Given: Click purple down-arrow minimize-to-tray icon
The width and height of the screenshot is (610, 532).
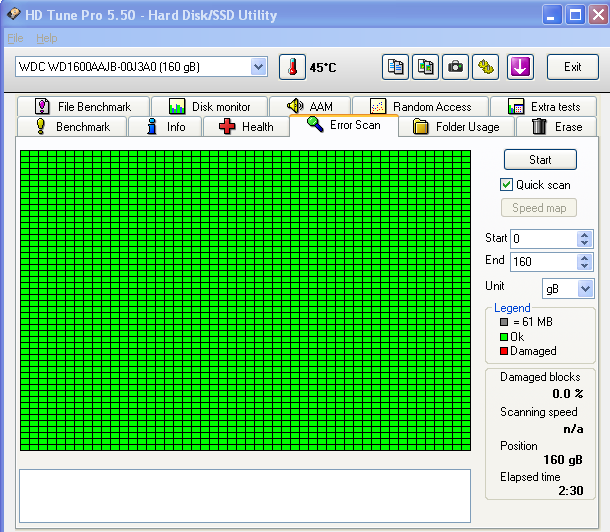Looking at the screenshot, I should (x=520, y=67).
